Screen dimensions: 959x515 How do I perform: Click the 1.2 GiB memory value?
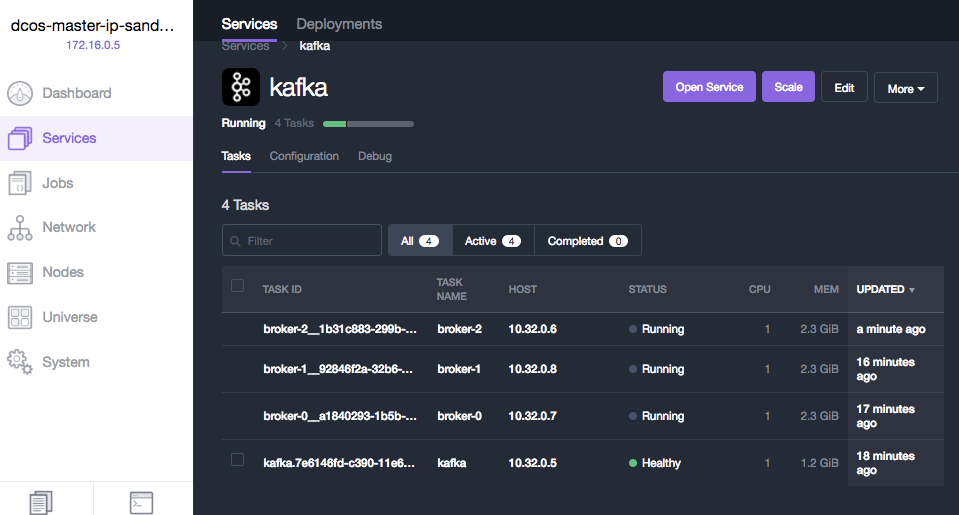pyautogui.click(x=820, y=463)
